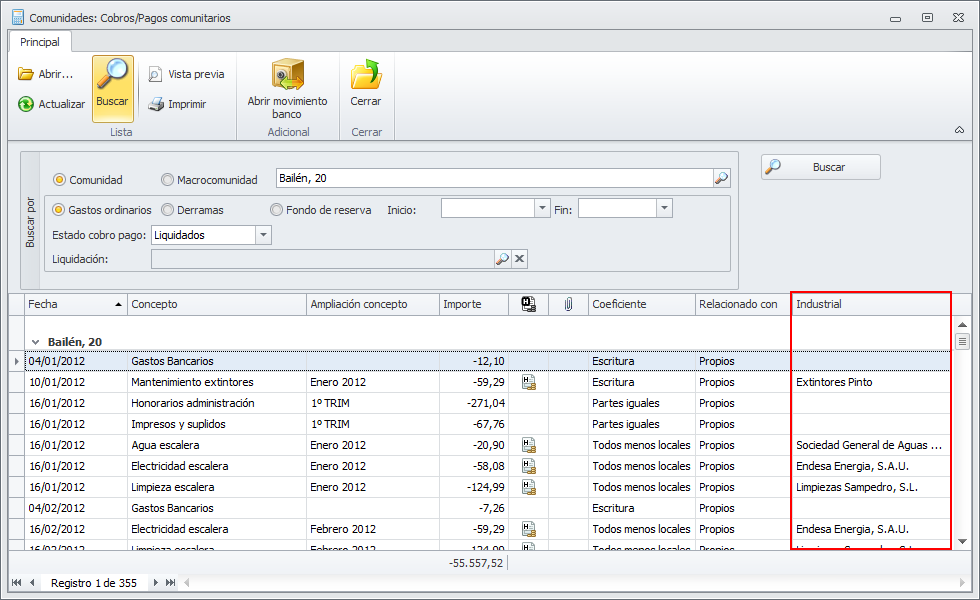980x600 pixels.
Task: Open the Fin date dropdown
Action: (x=664, y=208)
